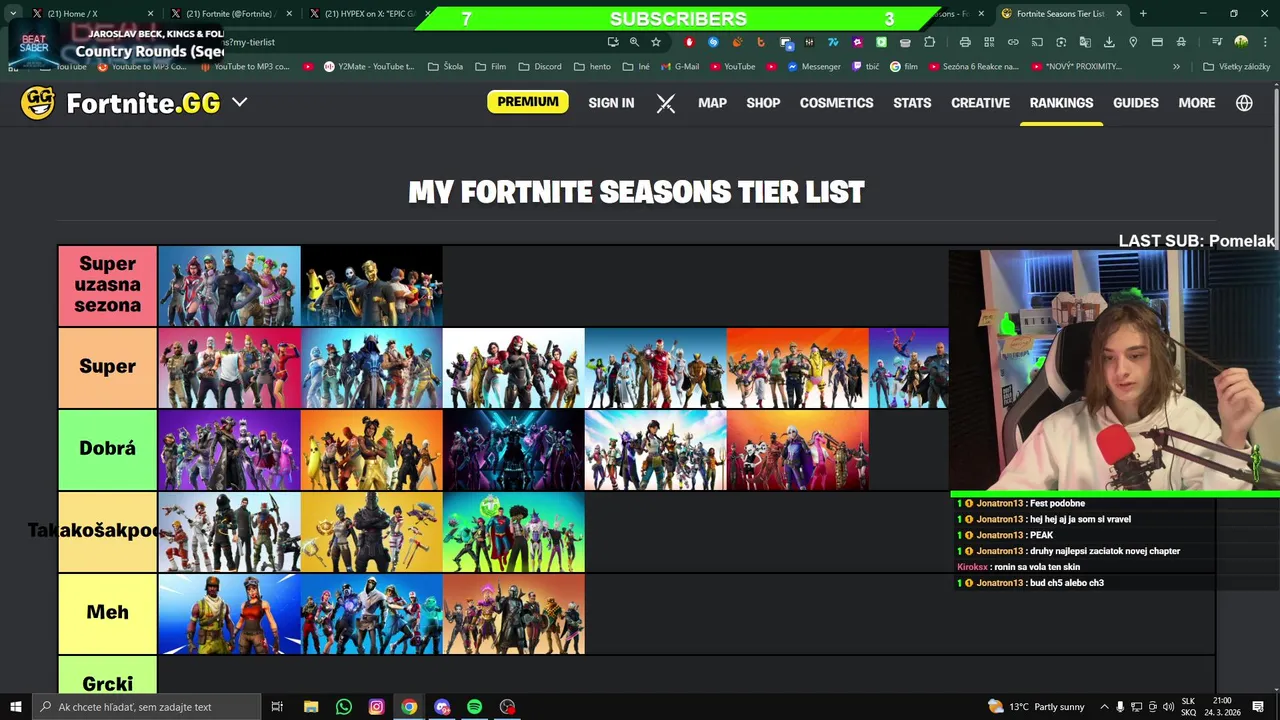Viewport: 1280px width, 720px height.
Task: Switch to the '(21) Fortnite (@Fortnite)' tab
Action: 228,14
